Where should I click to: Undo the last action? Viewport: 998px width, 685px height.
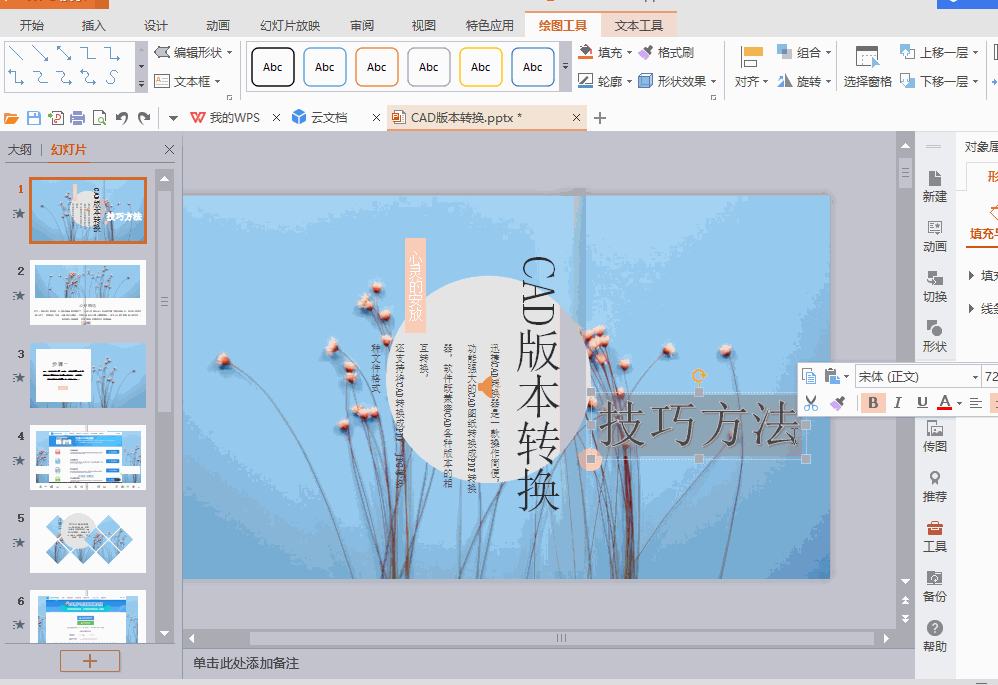coord(122,118)
